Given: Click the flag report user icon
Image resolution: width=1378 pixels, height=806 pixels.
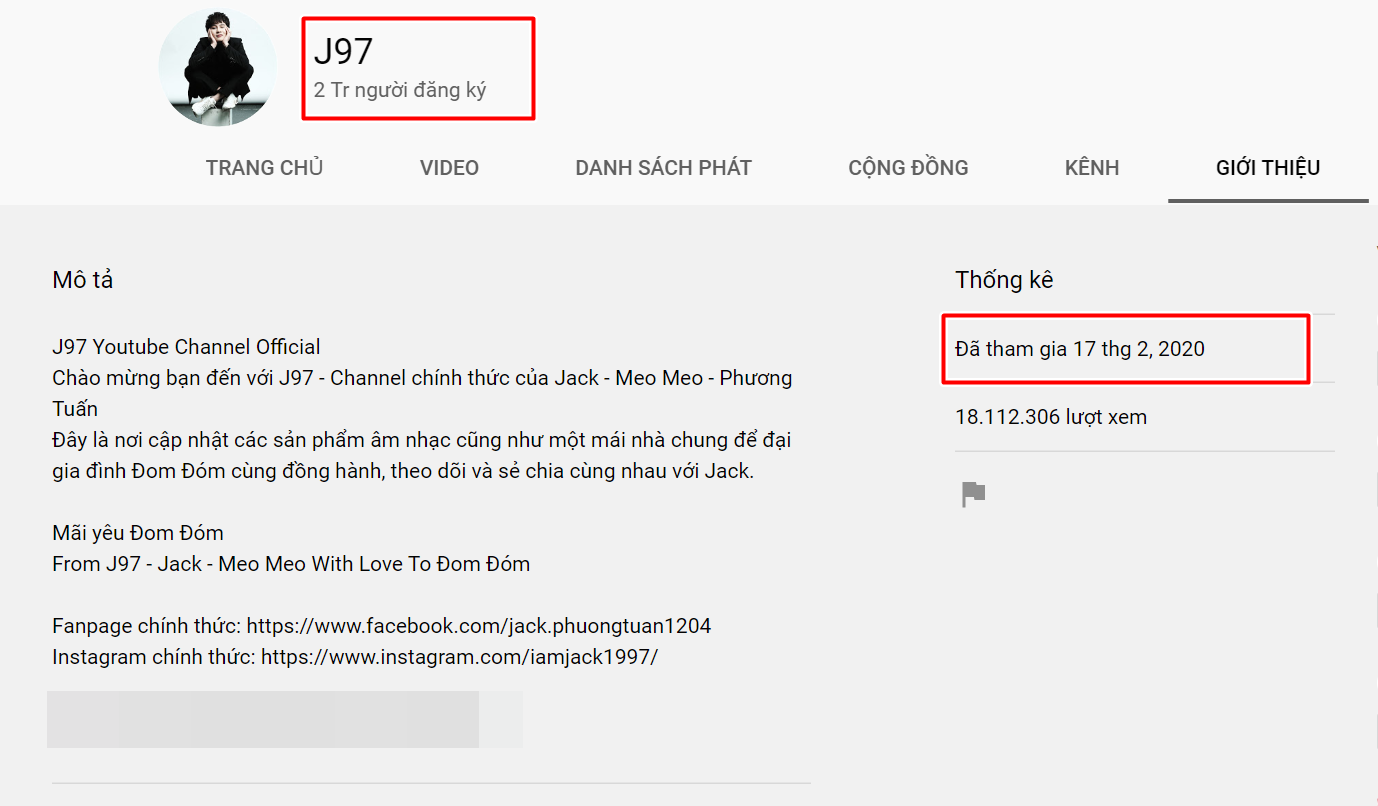Looking at the screenshot, I should pos(973,494).
